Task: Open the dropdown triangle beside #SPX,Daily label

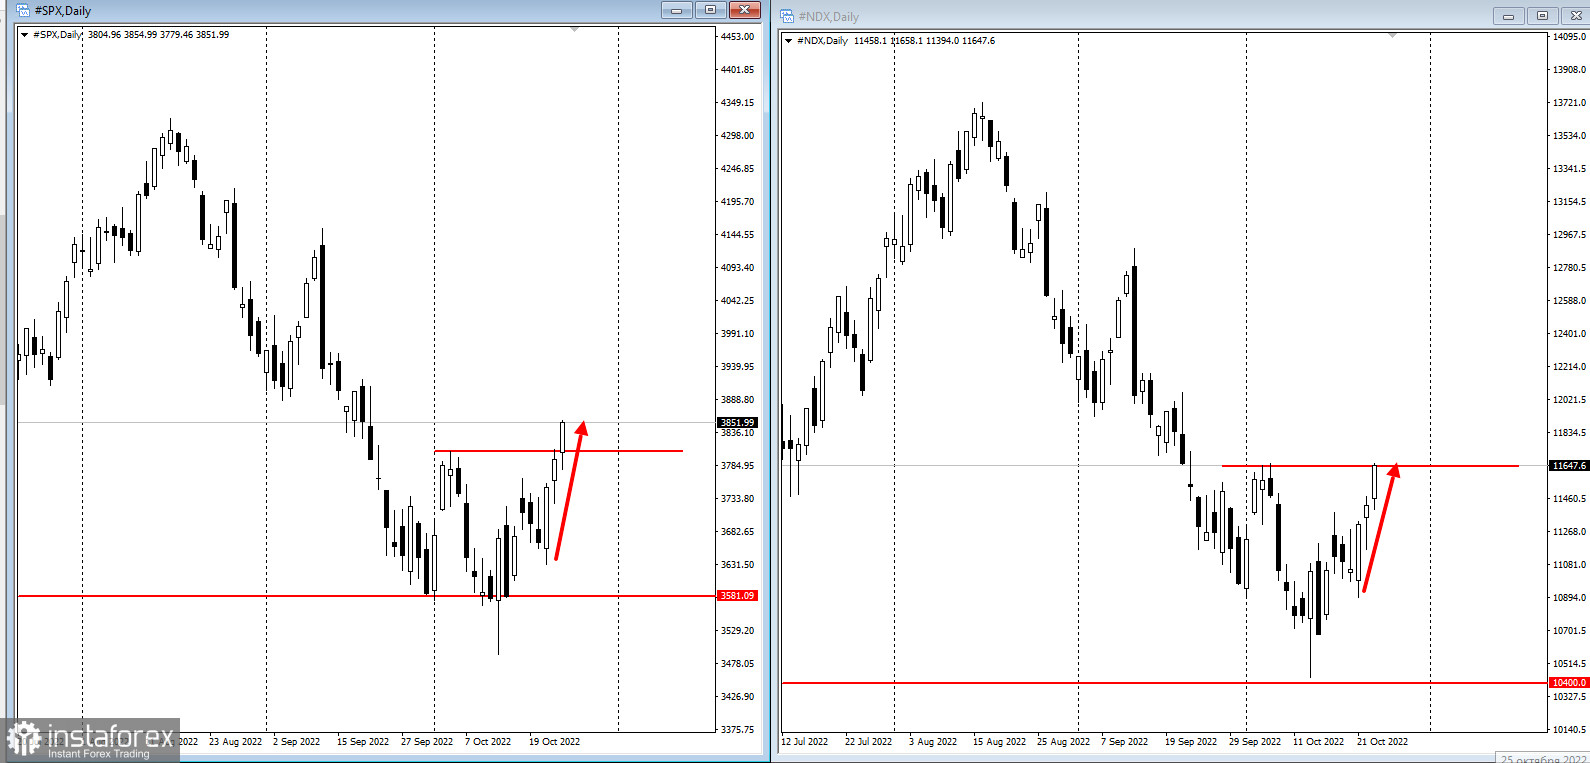Action: [24, 35]
